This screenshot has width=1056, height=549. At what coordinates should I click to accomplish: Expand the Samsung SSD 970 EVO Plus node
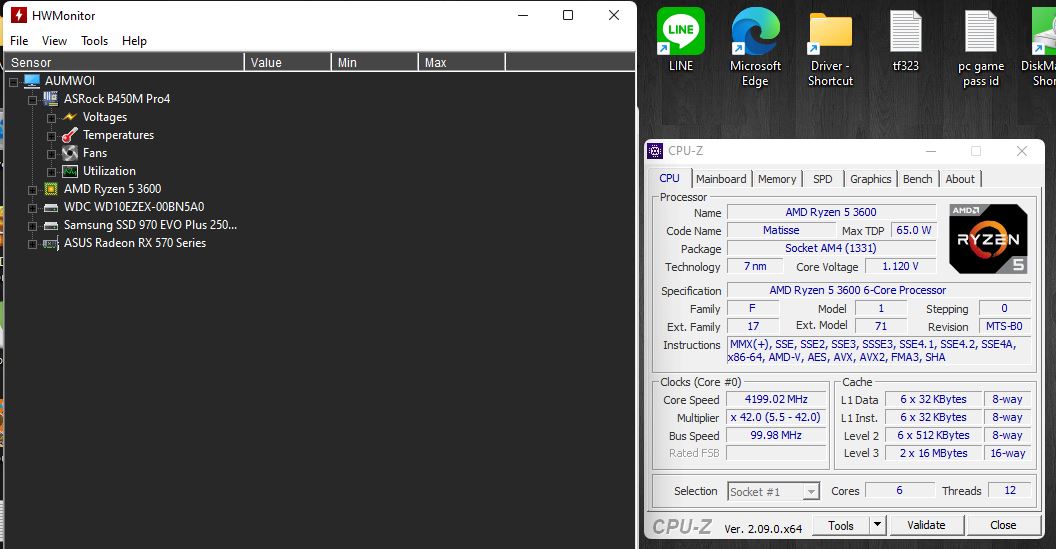(32, 226)
